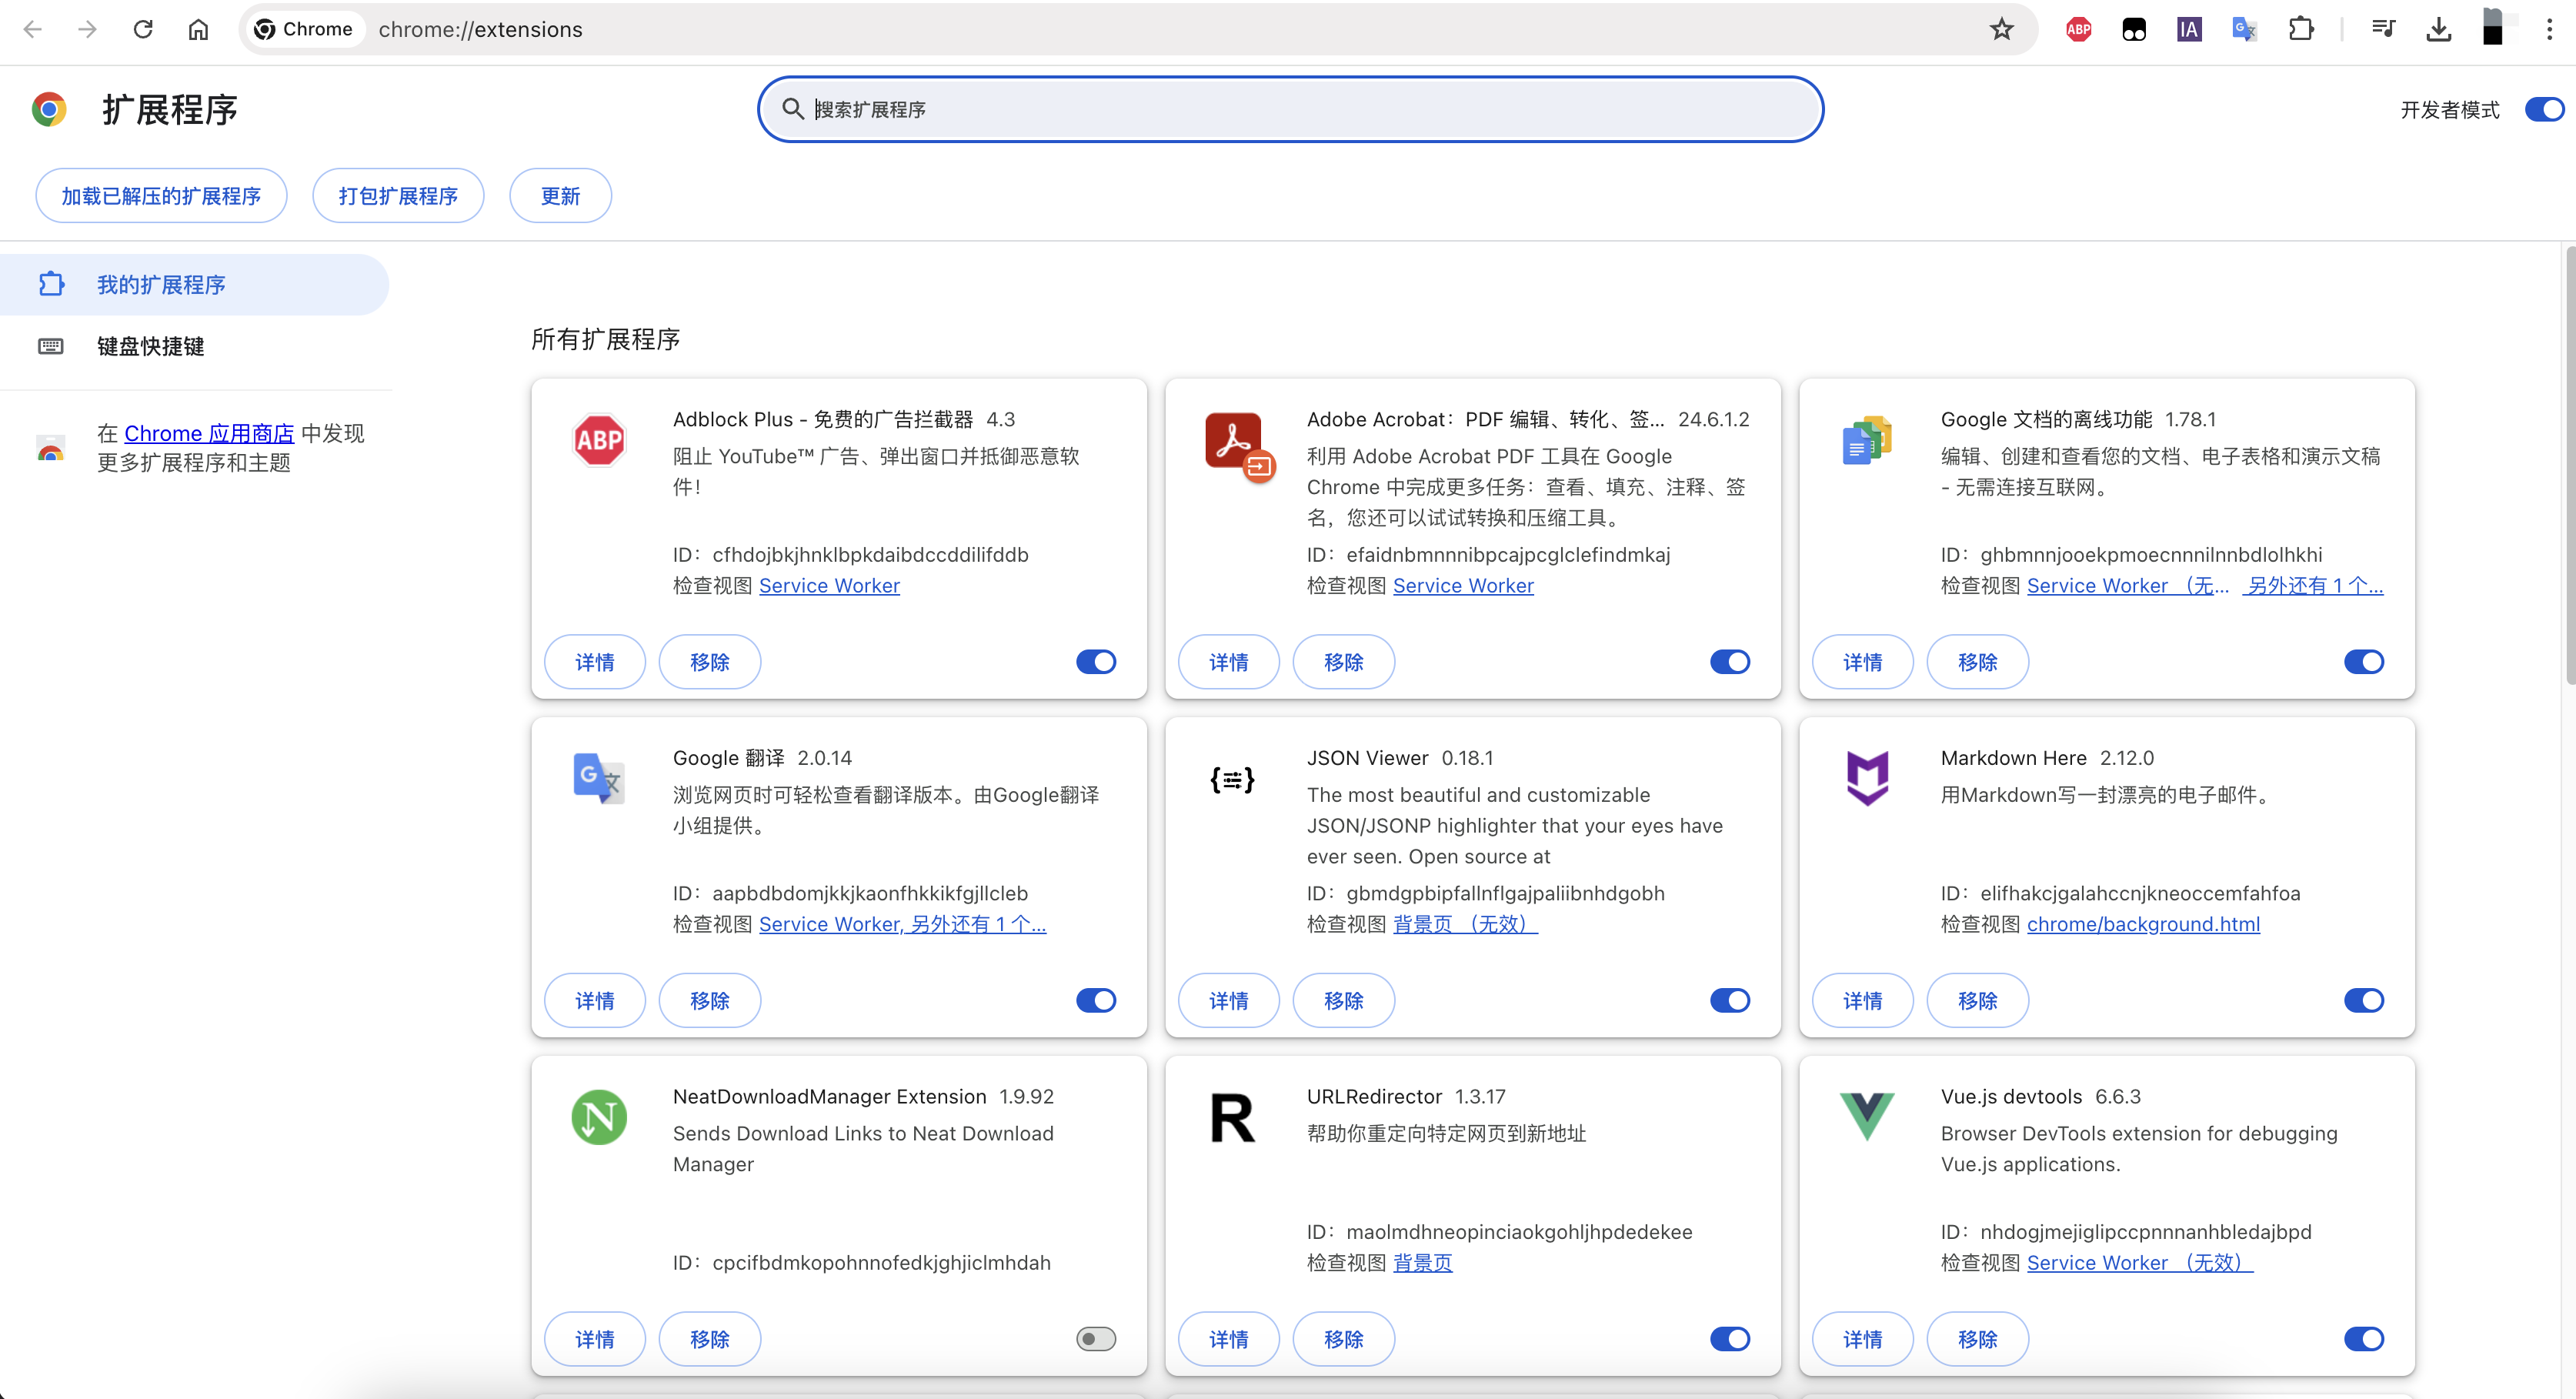2576x1399 pixels.
Task: Open the profile avatar menu
Action: pos(2494,27)
